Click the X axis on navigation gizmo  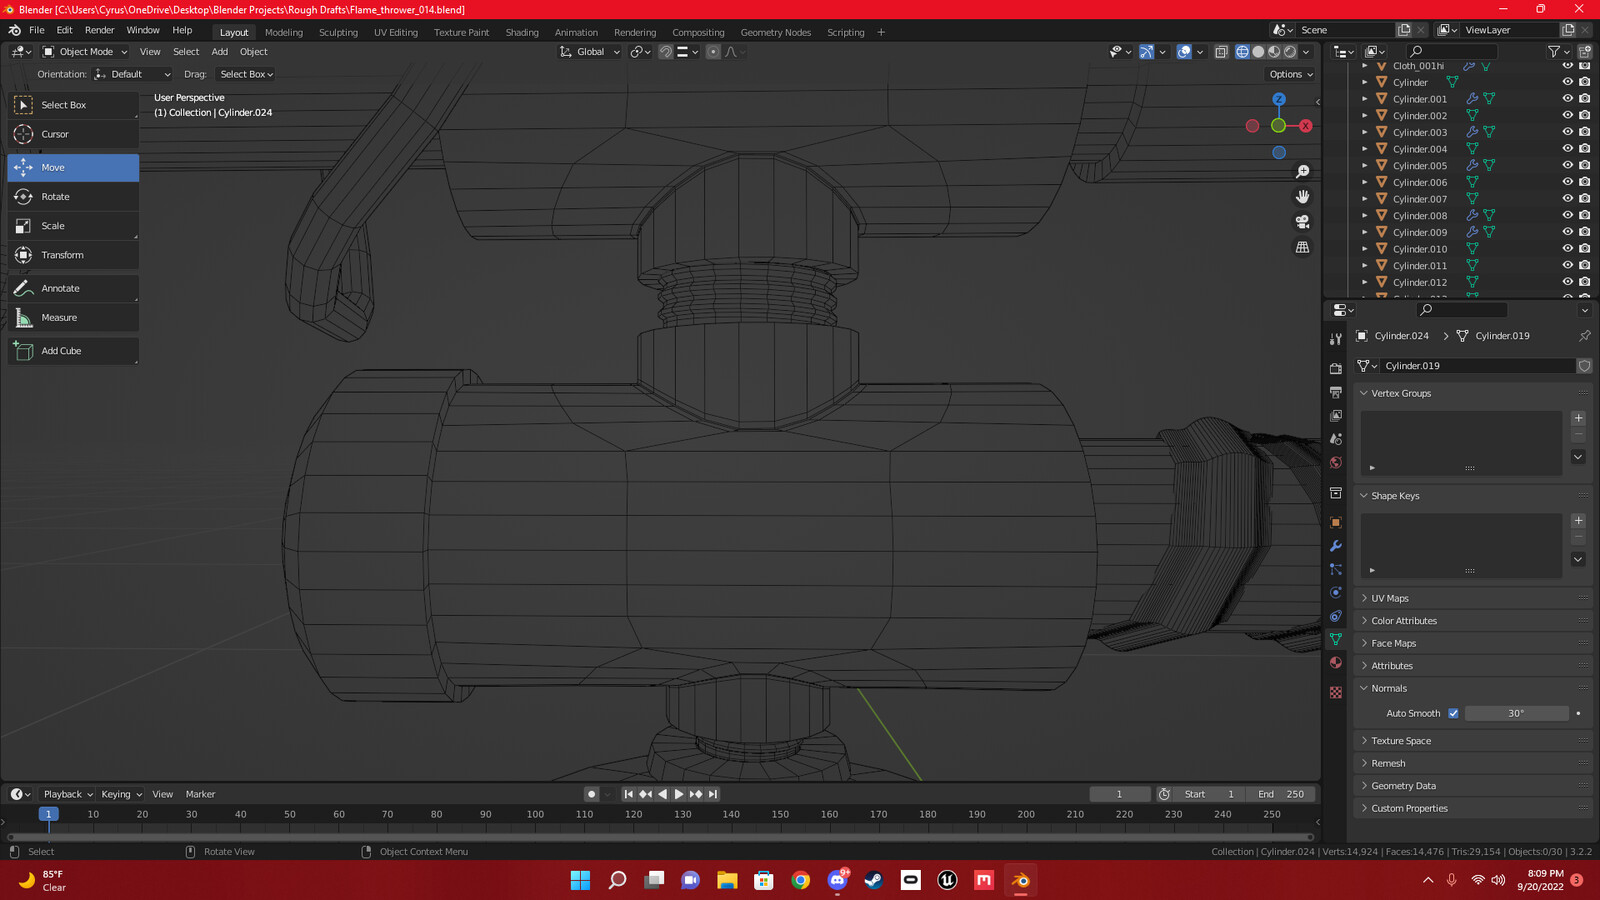(x=1305, y=126)
